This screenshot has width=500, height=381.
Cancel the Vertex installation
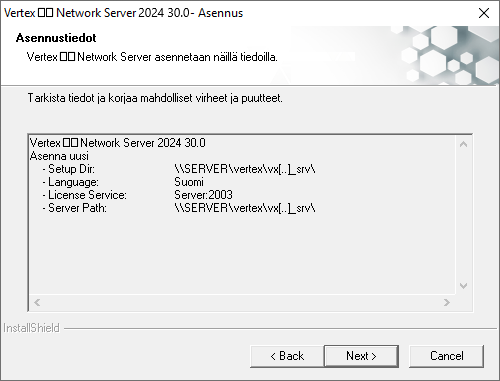click(x=446, y=356)
